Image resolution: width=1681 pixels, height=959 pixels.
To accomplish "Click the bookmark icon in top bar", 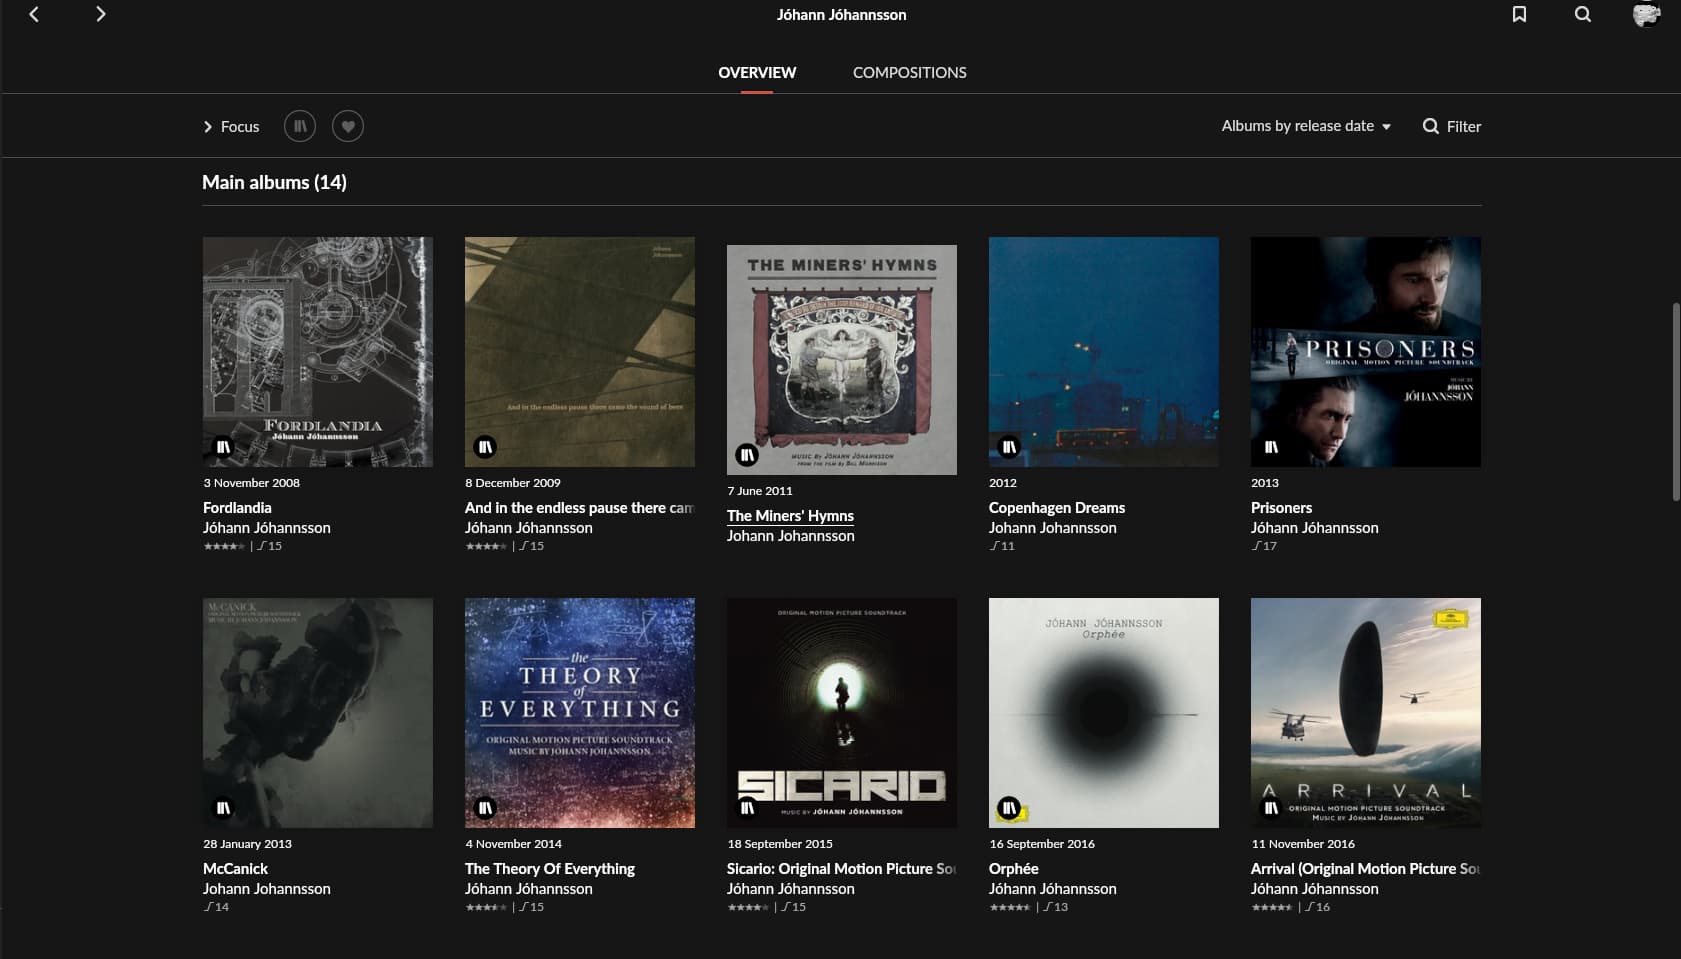I will (x=1519, y=14).
